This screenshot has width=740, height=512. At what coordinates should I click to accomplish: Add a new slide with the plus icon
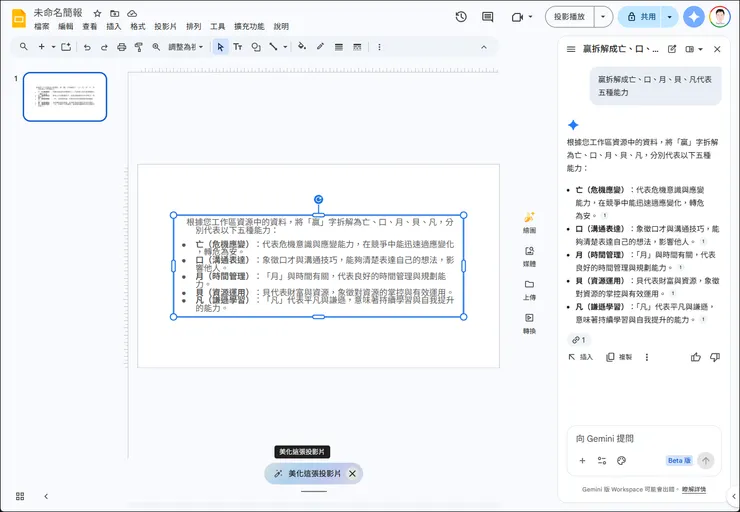click(x=42, y=47)
